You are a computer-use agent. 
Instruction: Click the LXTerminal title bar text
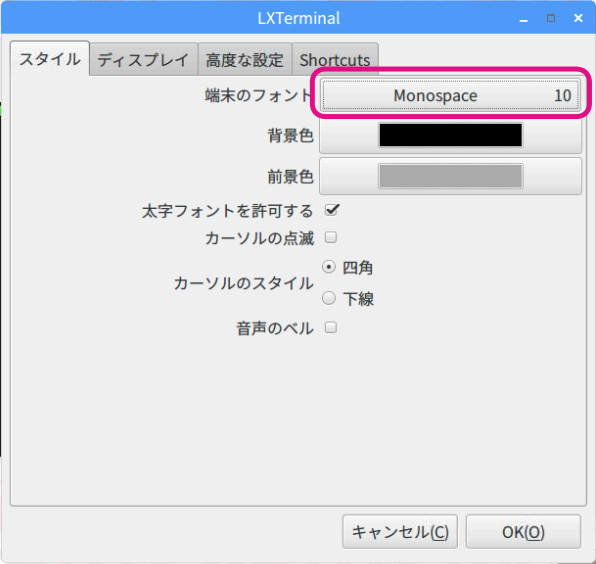[299, 18]
